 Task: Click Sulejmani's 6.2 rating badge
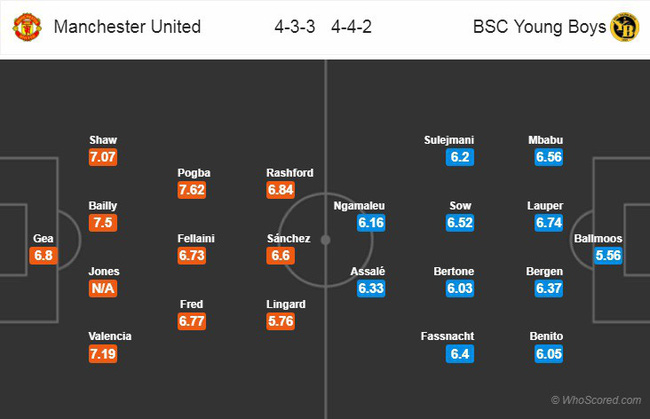461,157
